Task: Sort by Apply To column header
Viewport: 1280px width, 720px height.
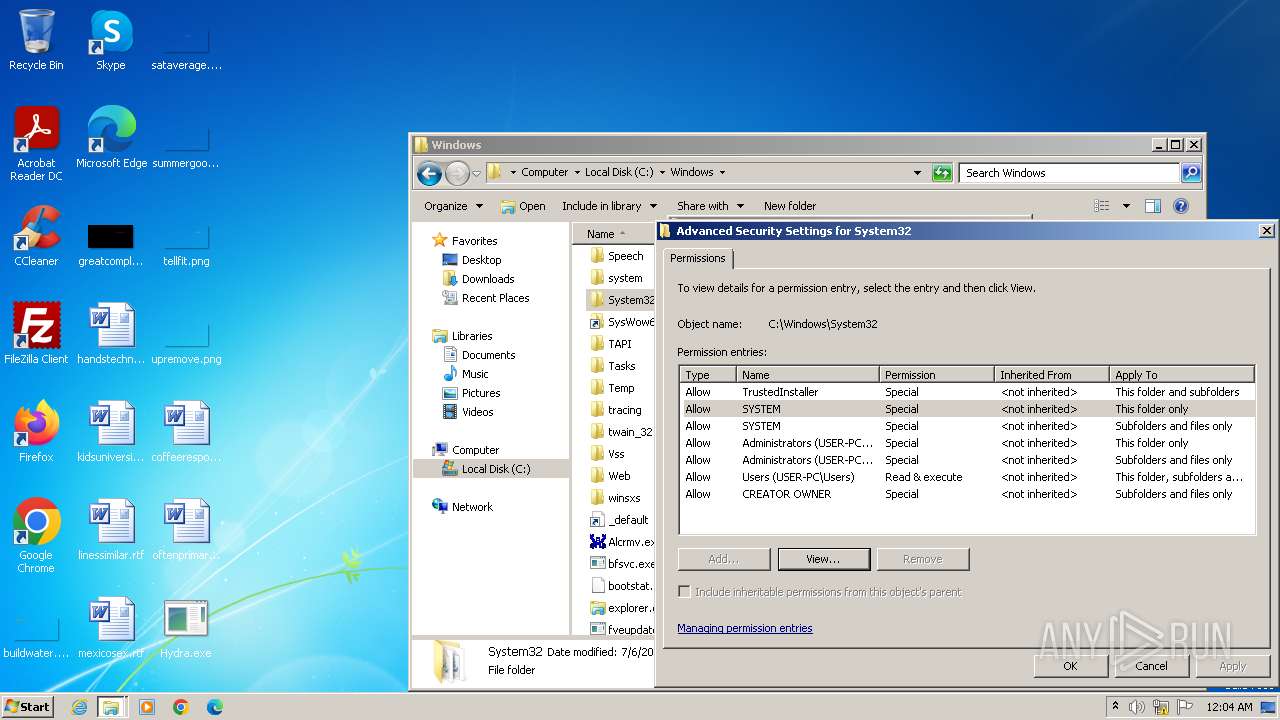Action: click(1182, 375)
